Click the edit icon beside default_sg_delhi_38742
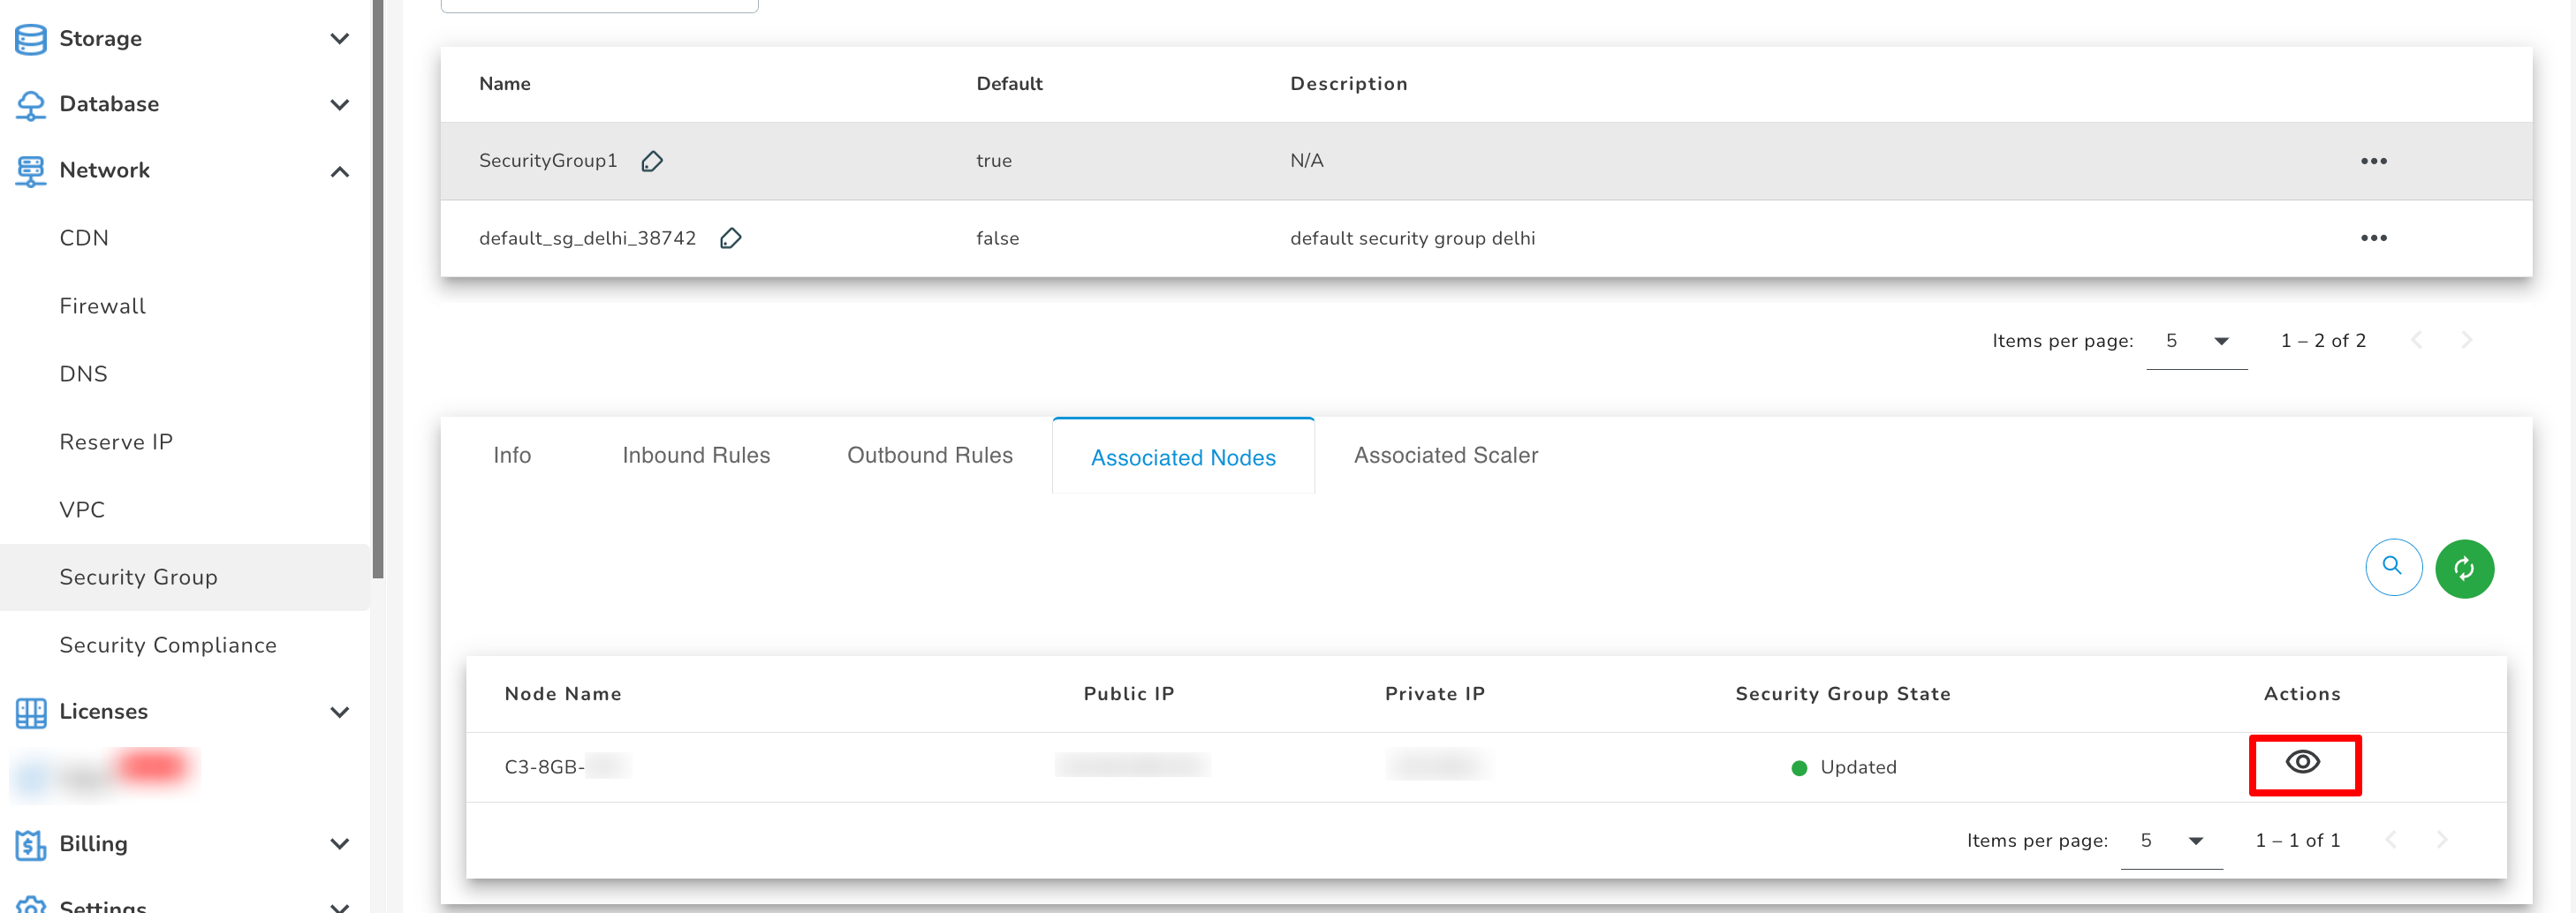Image resolution: width=2576 pixels, height=913 pixels. (730, 238)
